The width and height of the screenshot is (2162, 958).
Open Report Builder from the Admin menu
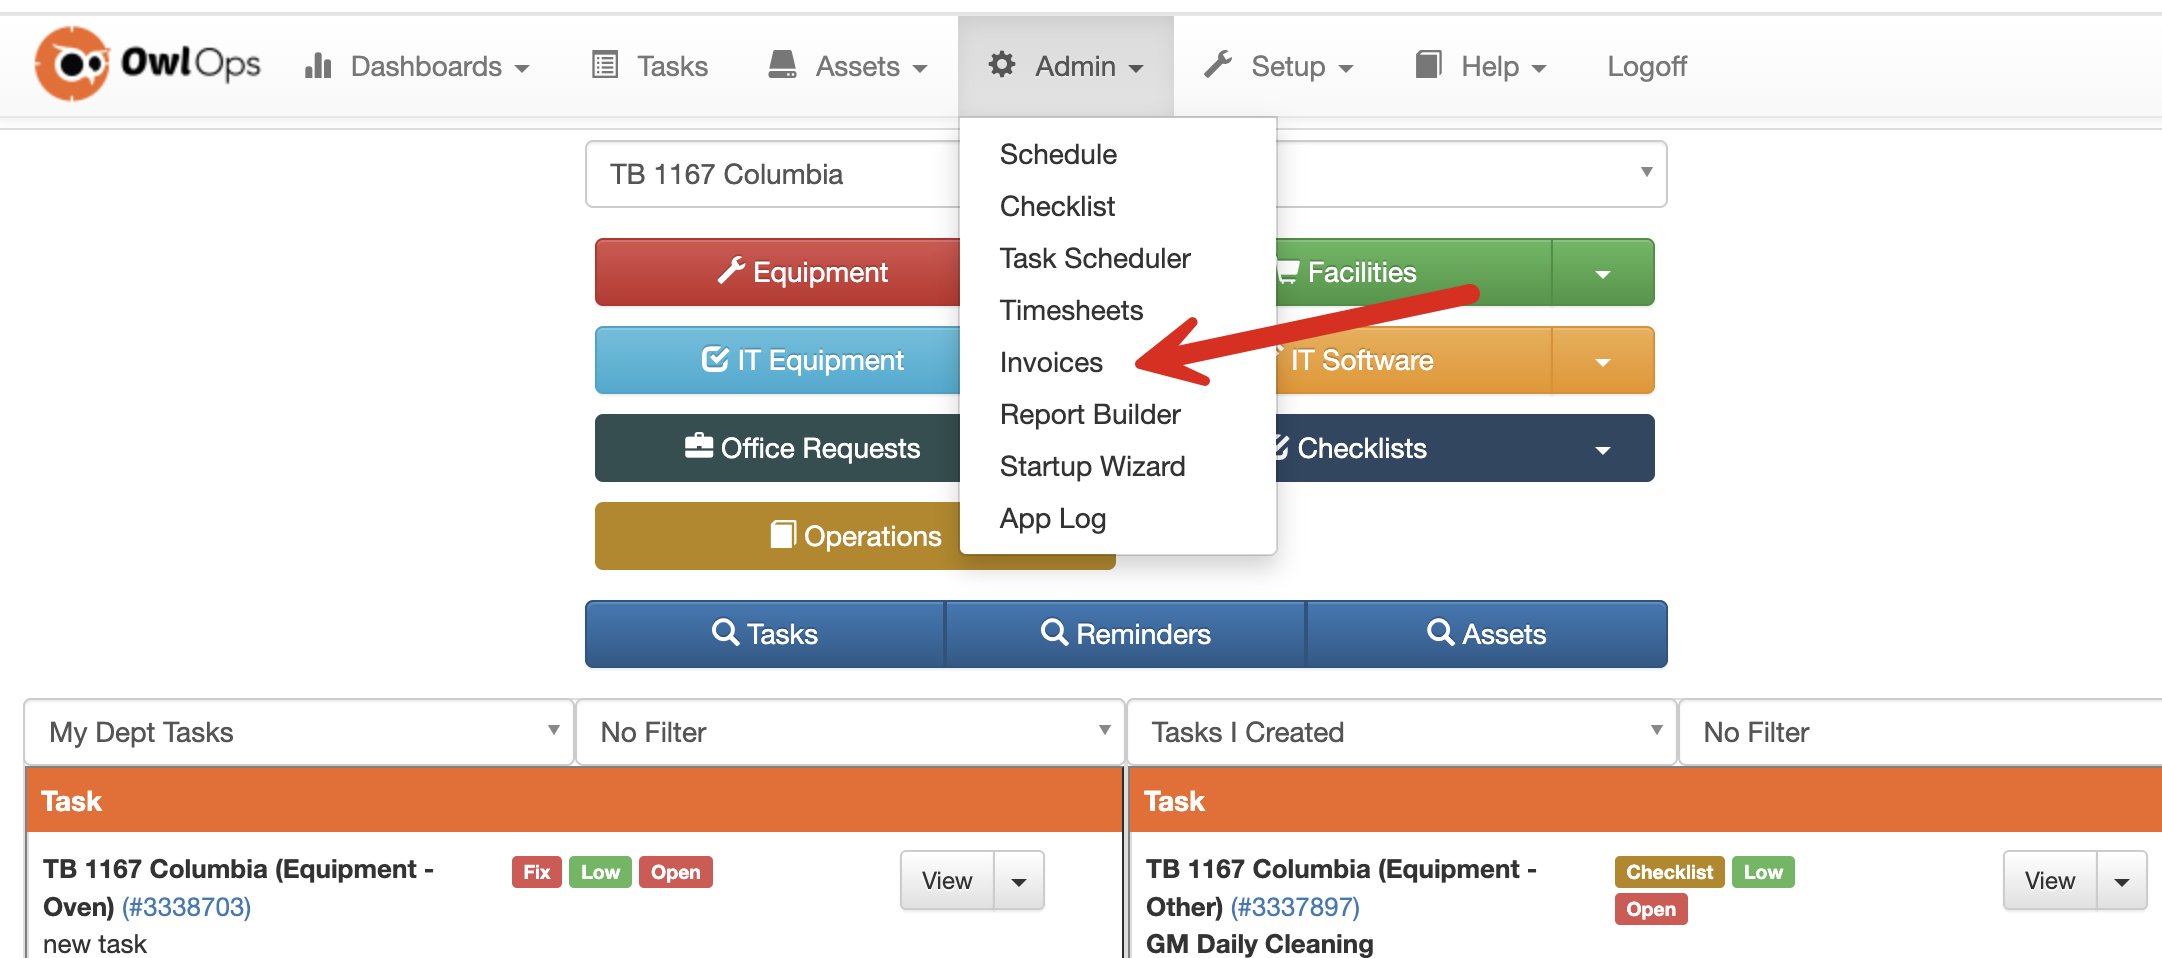[x=1090, y=414]
